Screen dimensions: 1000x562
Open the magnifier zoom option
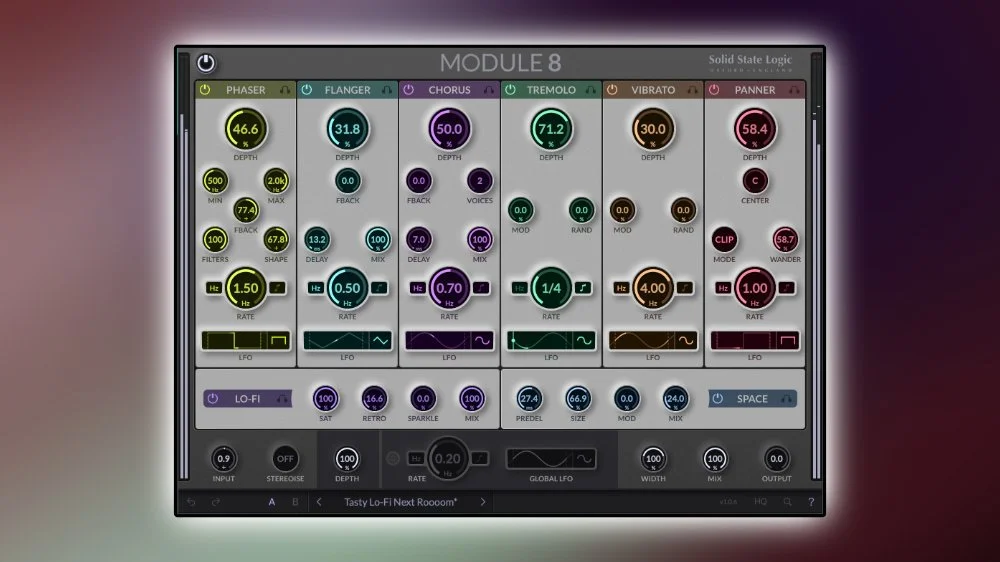(x=788, y=502)
